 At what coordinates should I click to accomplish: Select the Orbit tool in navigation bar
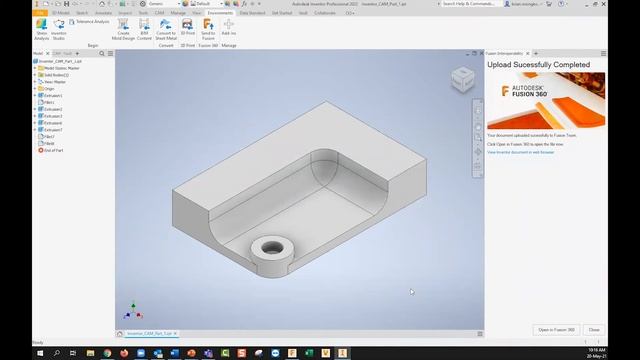(478, 152)
